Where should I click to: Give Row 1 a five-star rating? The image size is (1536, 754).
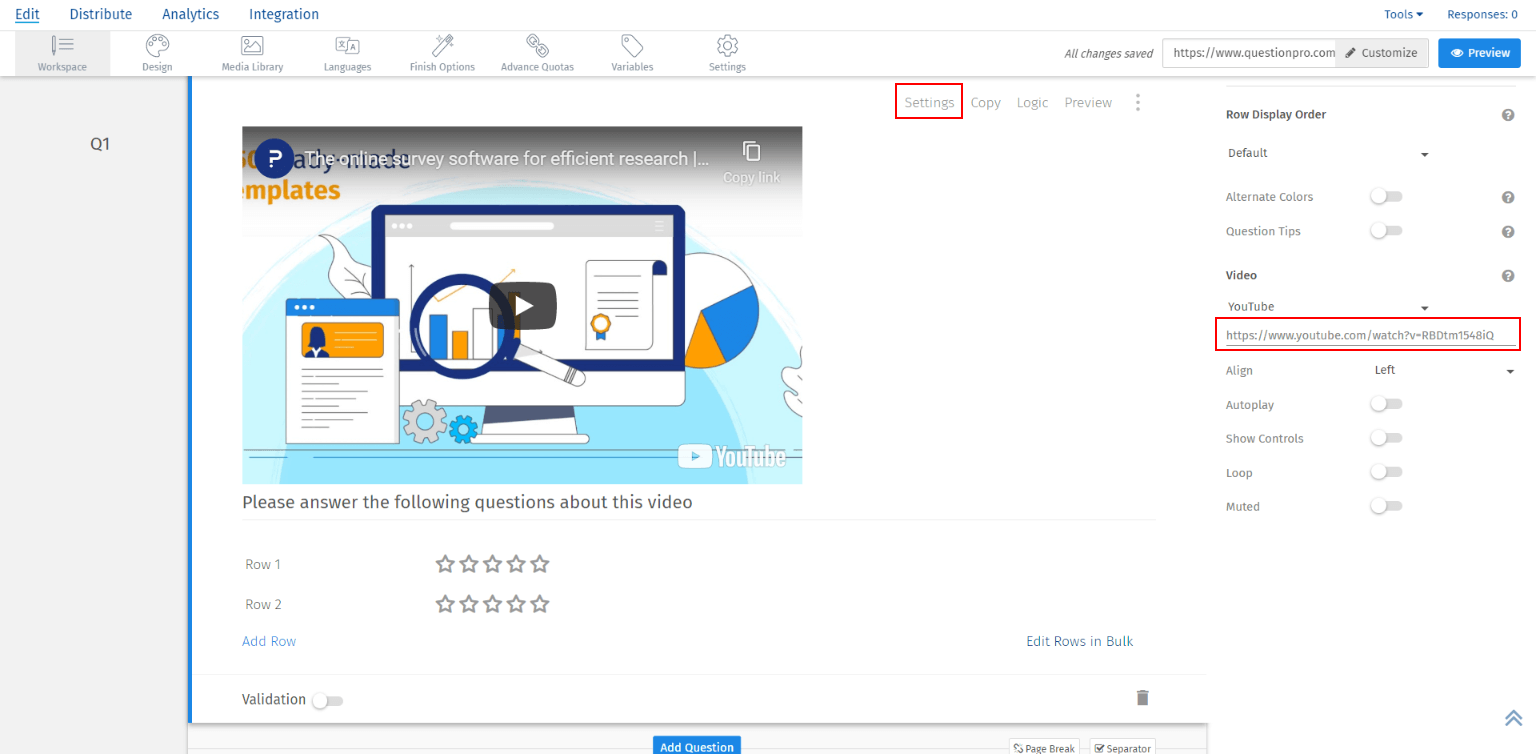point(540,563)
